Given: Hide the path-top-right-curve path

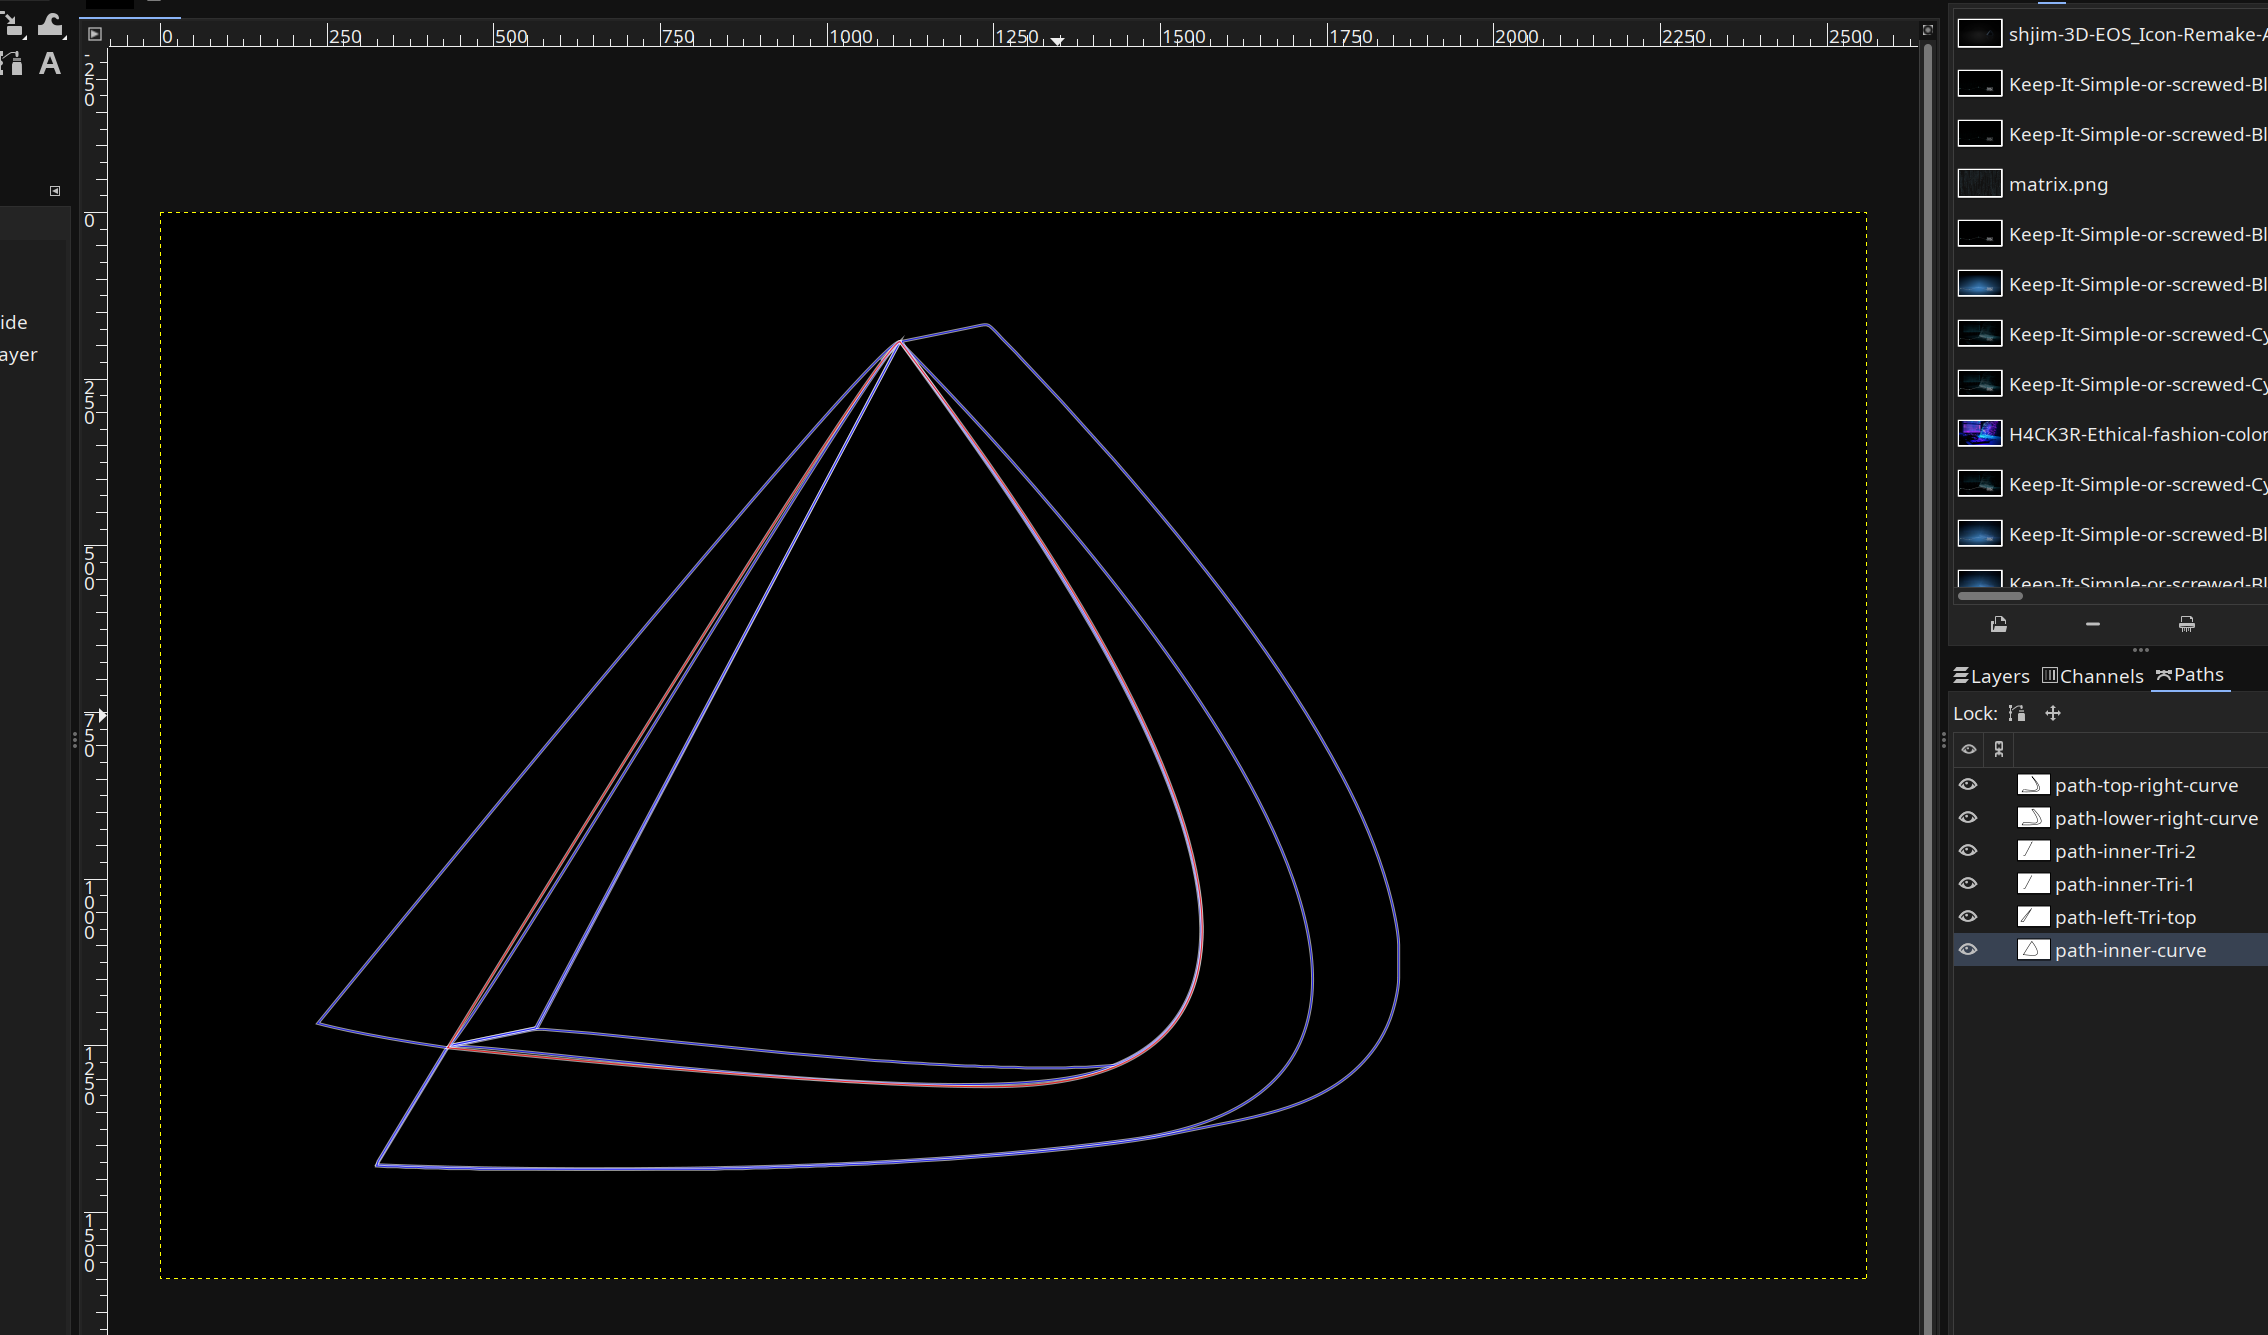Looking at the screenshot, I should (x=1968, y=785).
